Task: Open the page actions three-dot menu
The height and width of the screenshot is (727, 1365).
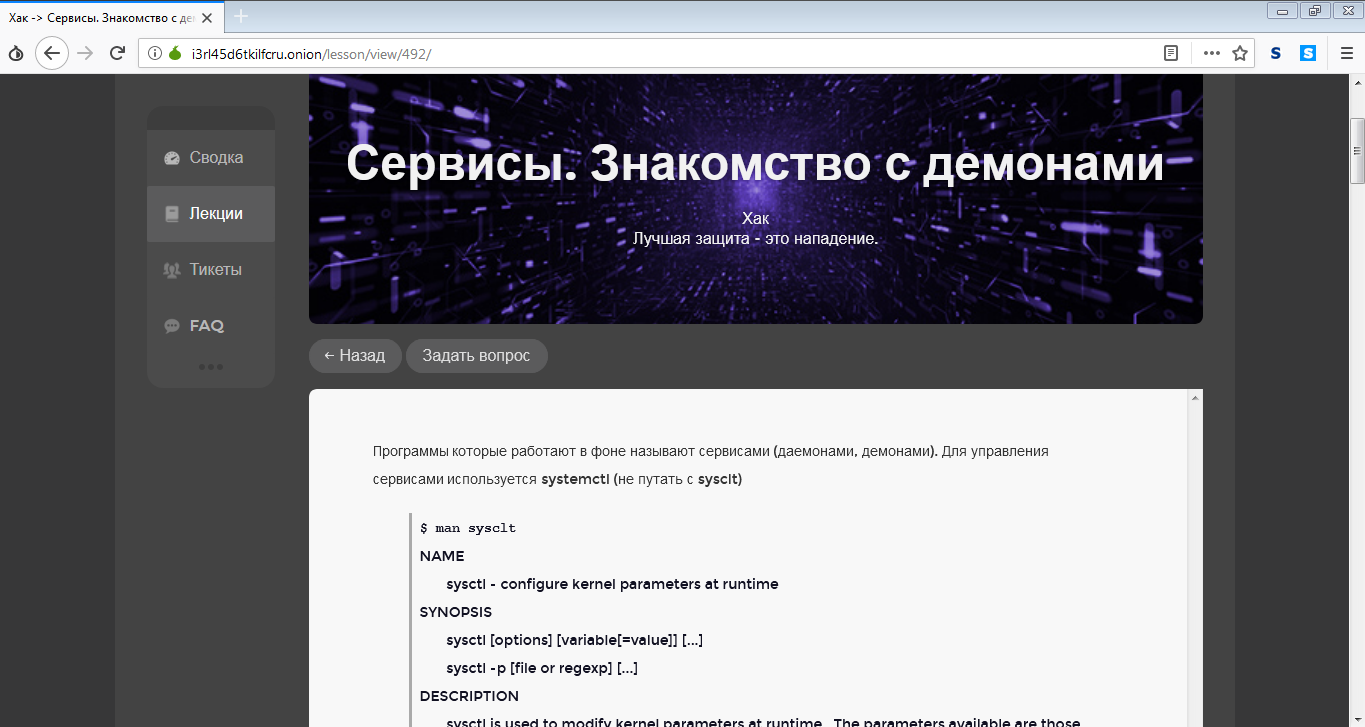Action: click(x=1211, y=53)
